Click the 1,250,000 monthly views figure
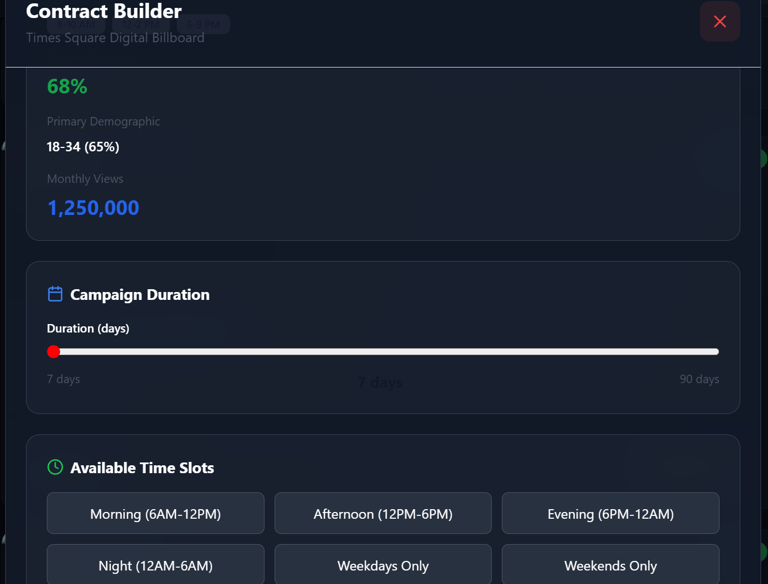 pyautogui.click(x=93, y=208)
